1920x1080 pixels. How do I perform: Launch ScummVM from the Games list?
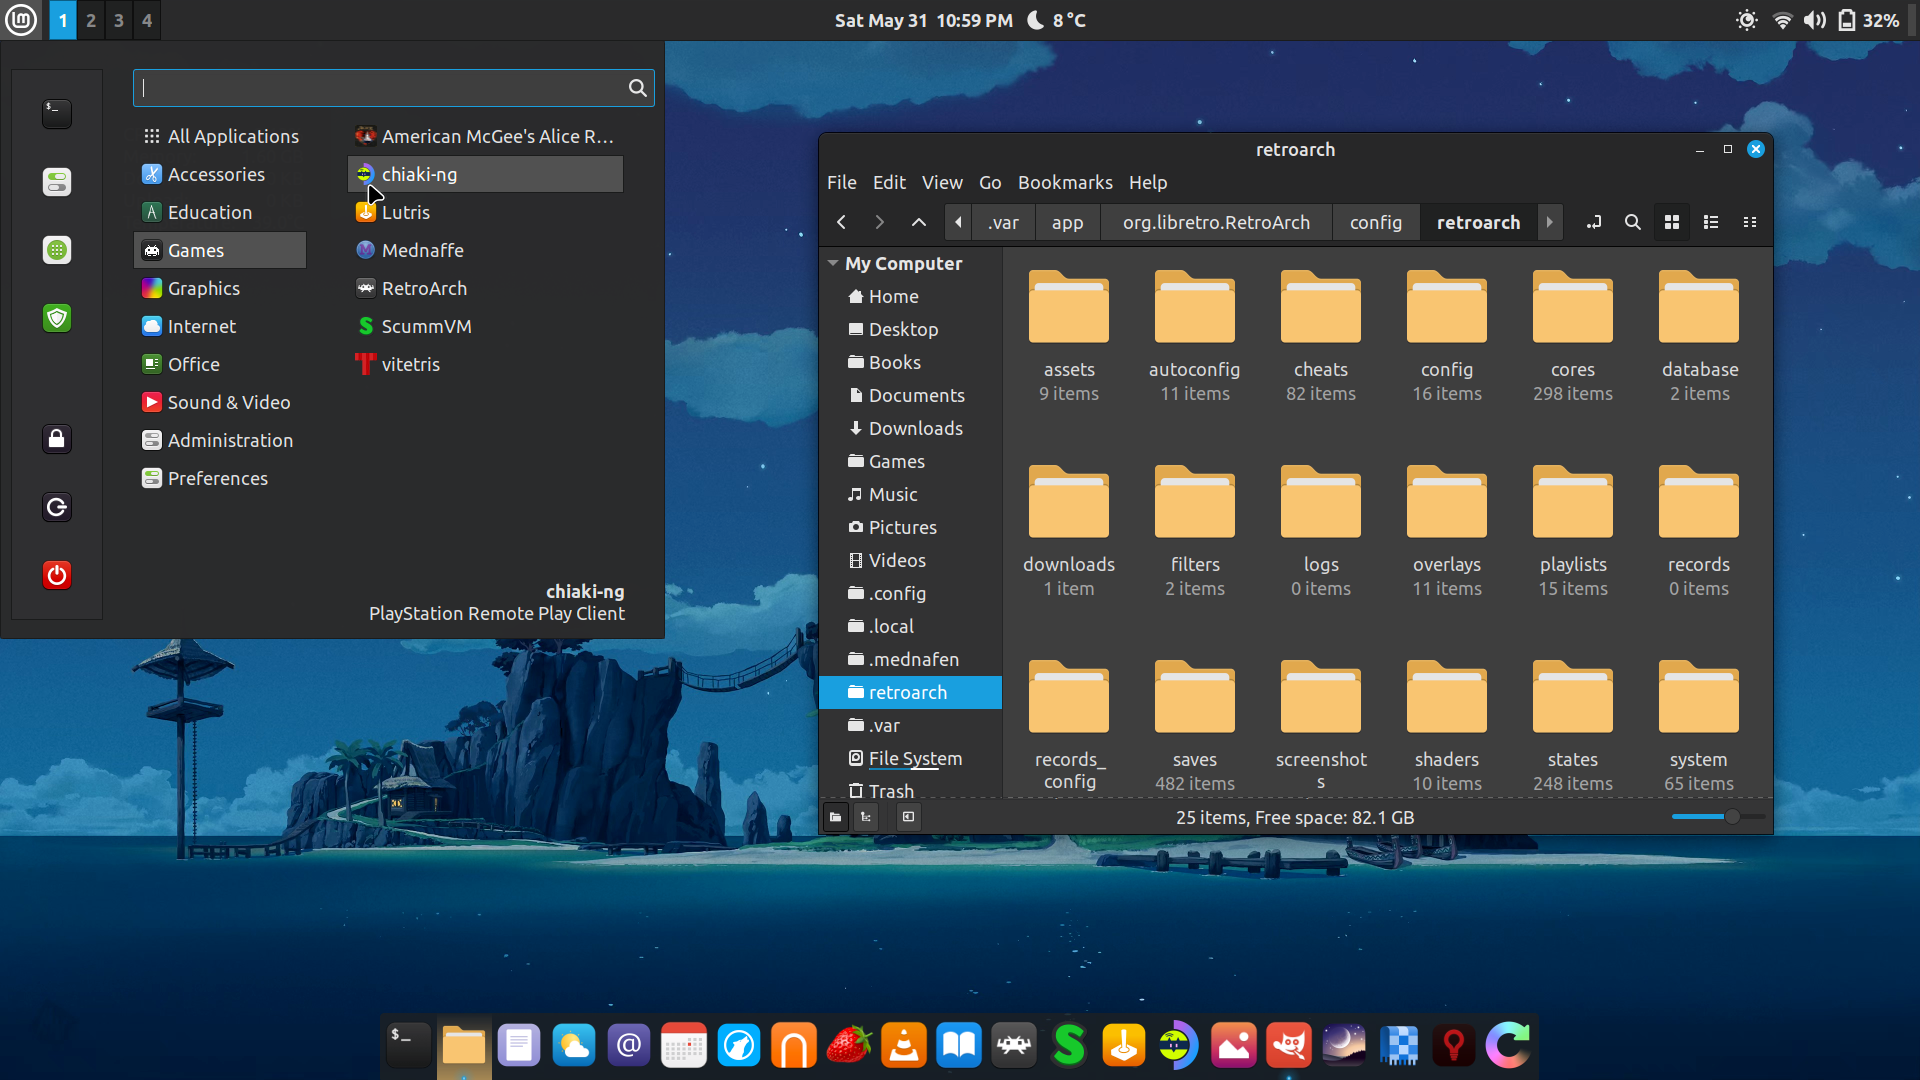(x=485, y=326)
